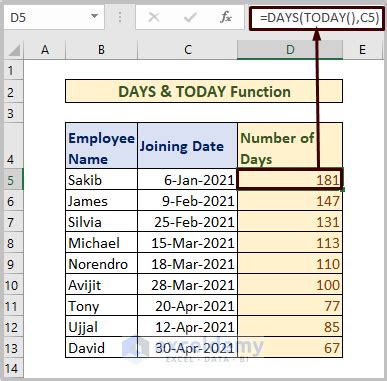This screenshot has width=387, height=381.
Task: Select the days cell showing 181
Action: point(290,179)
